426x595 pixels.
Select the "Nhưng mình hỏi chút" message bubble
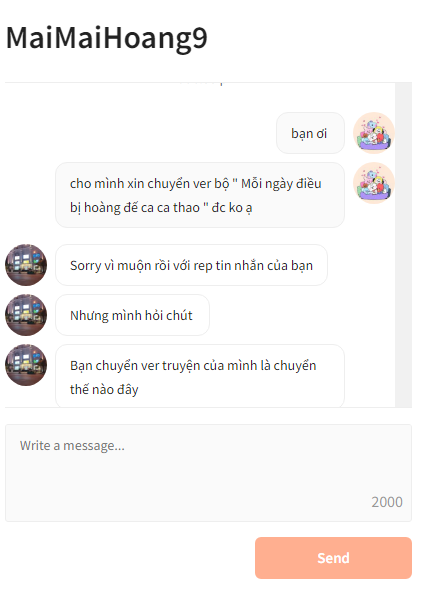point(132,315)
